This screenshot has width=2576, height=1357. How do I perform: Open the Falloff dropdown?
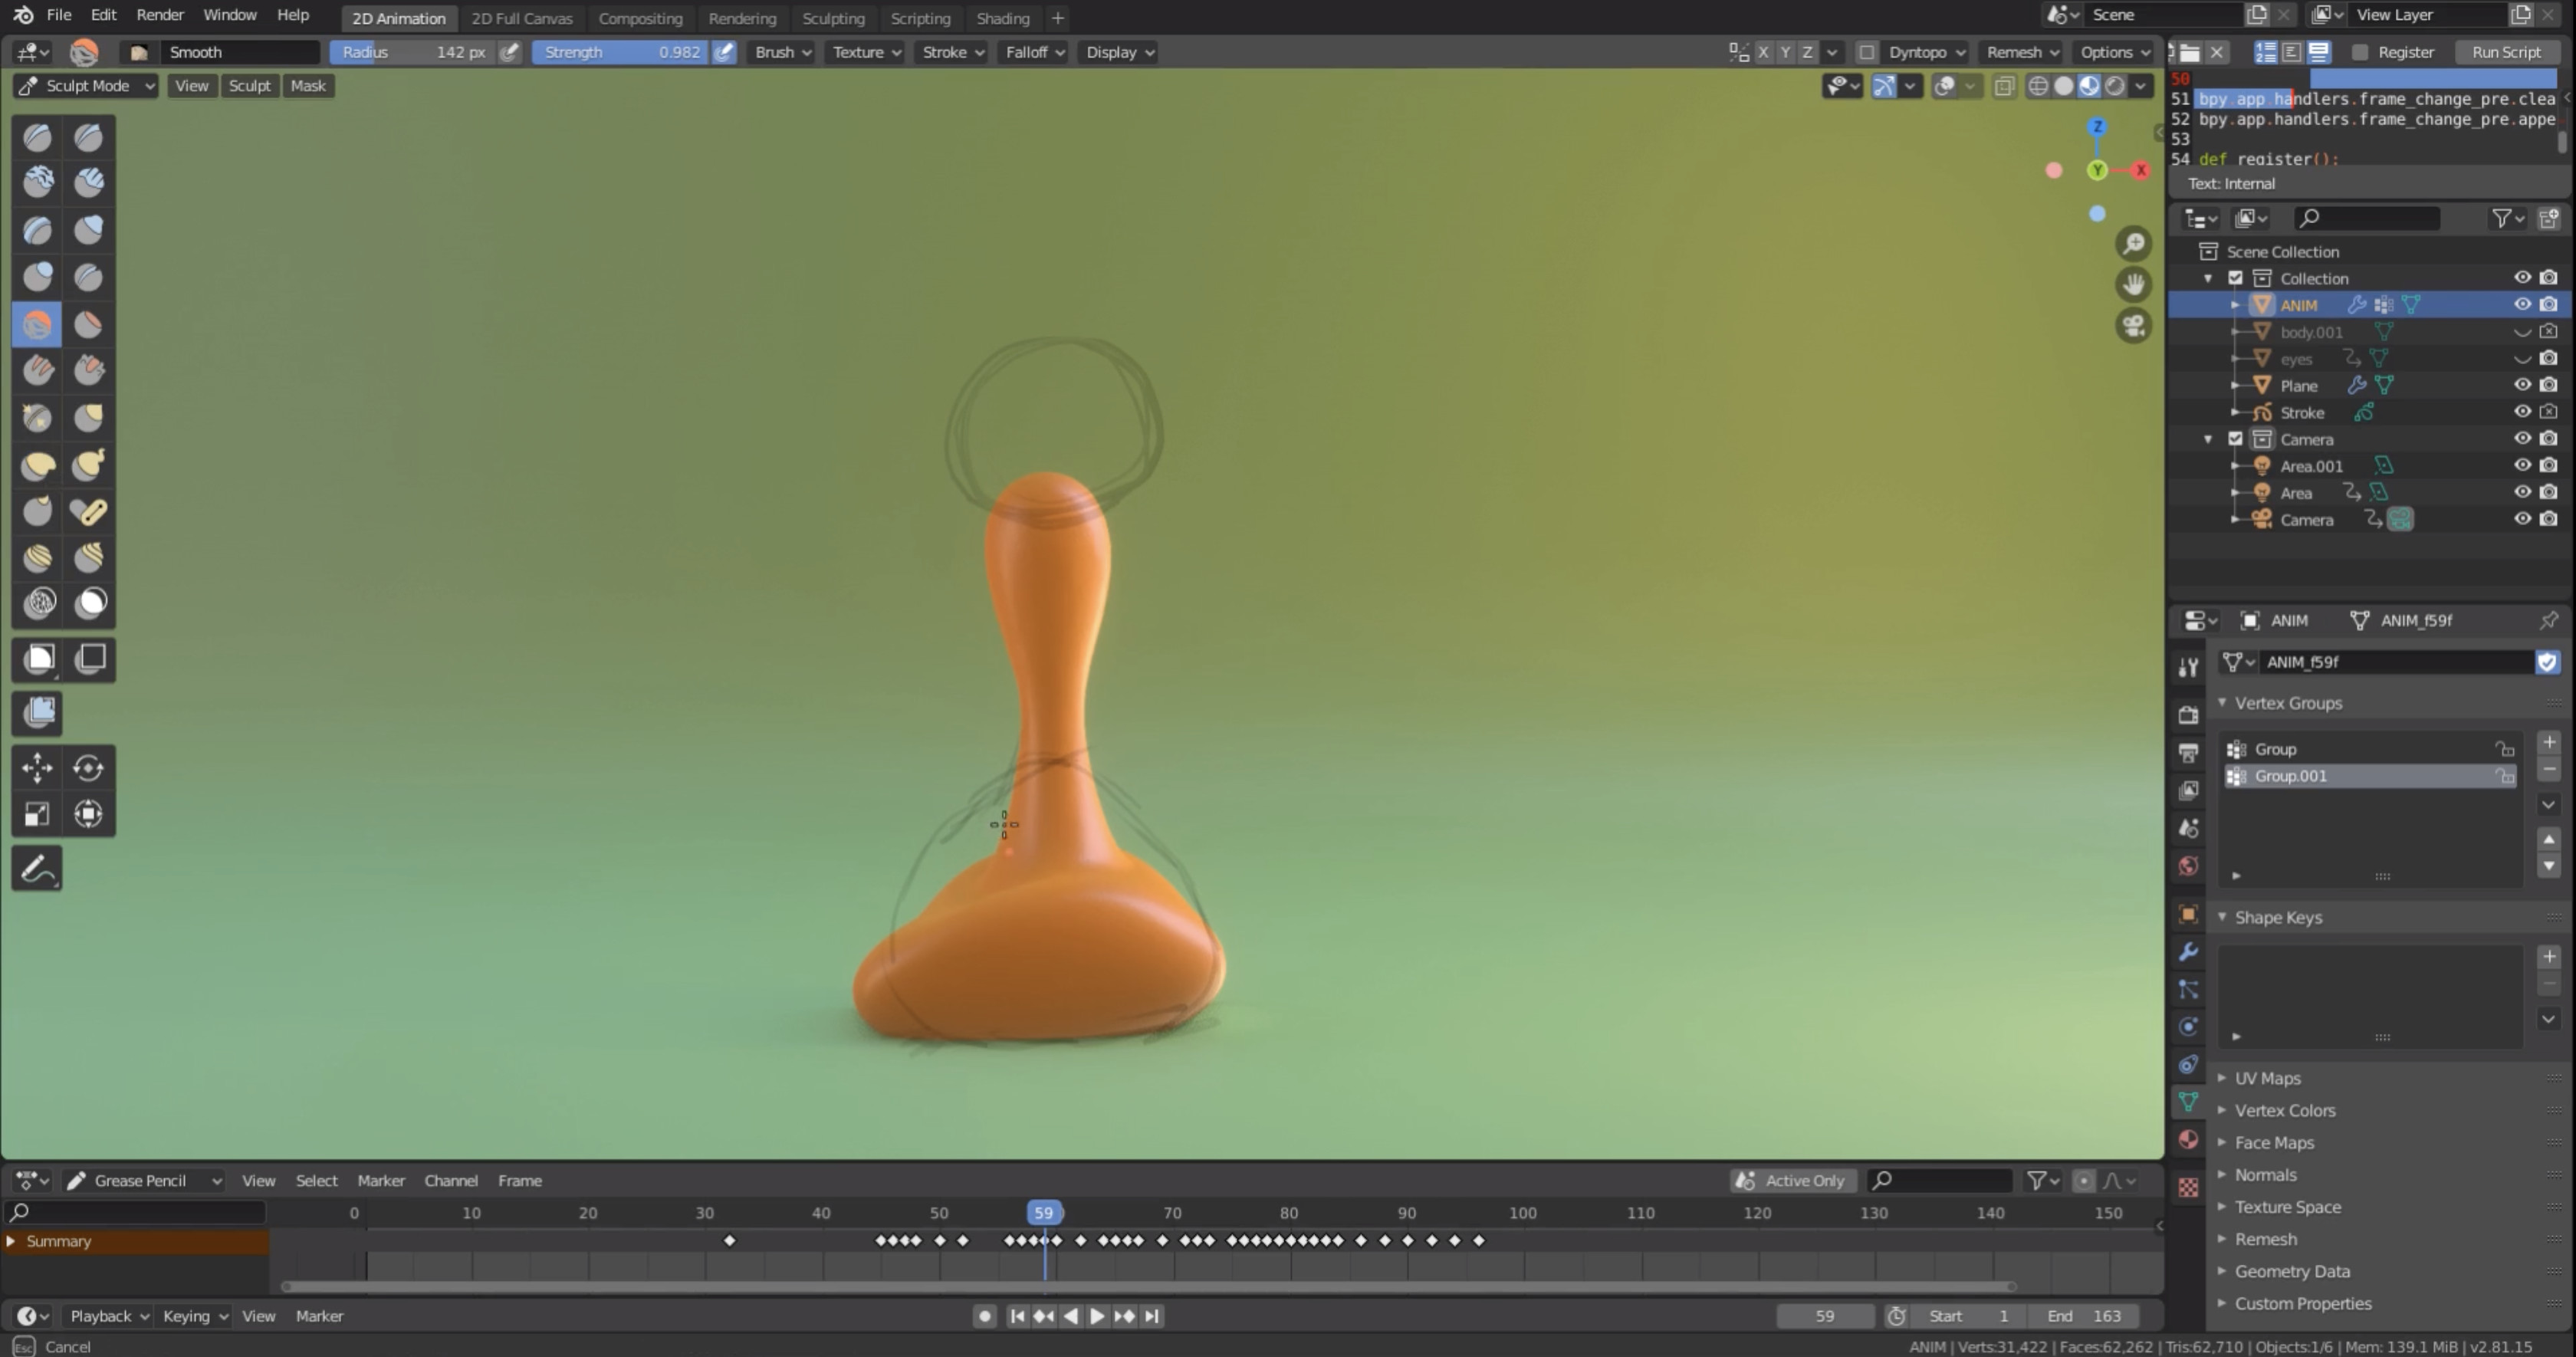tap(1034, 52)
